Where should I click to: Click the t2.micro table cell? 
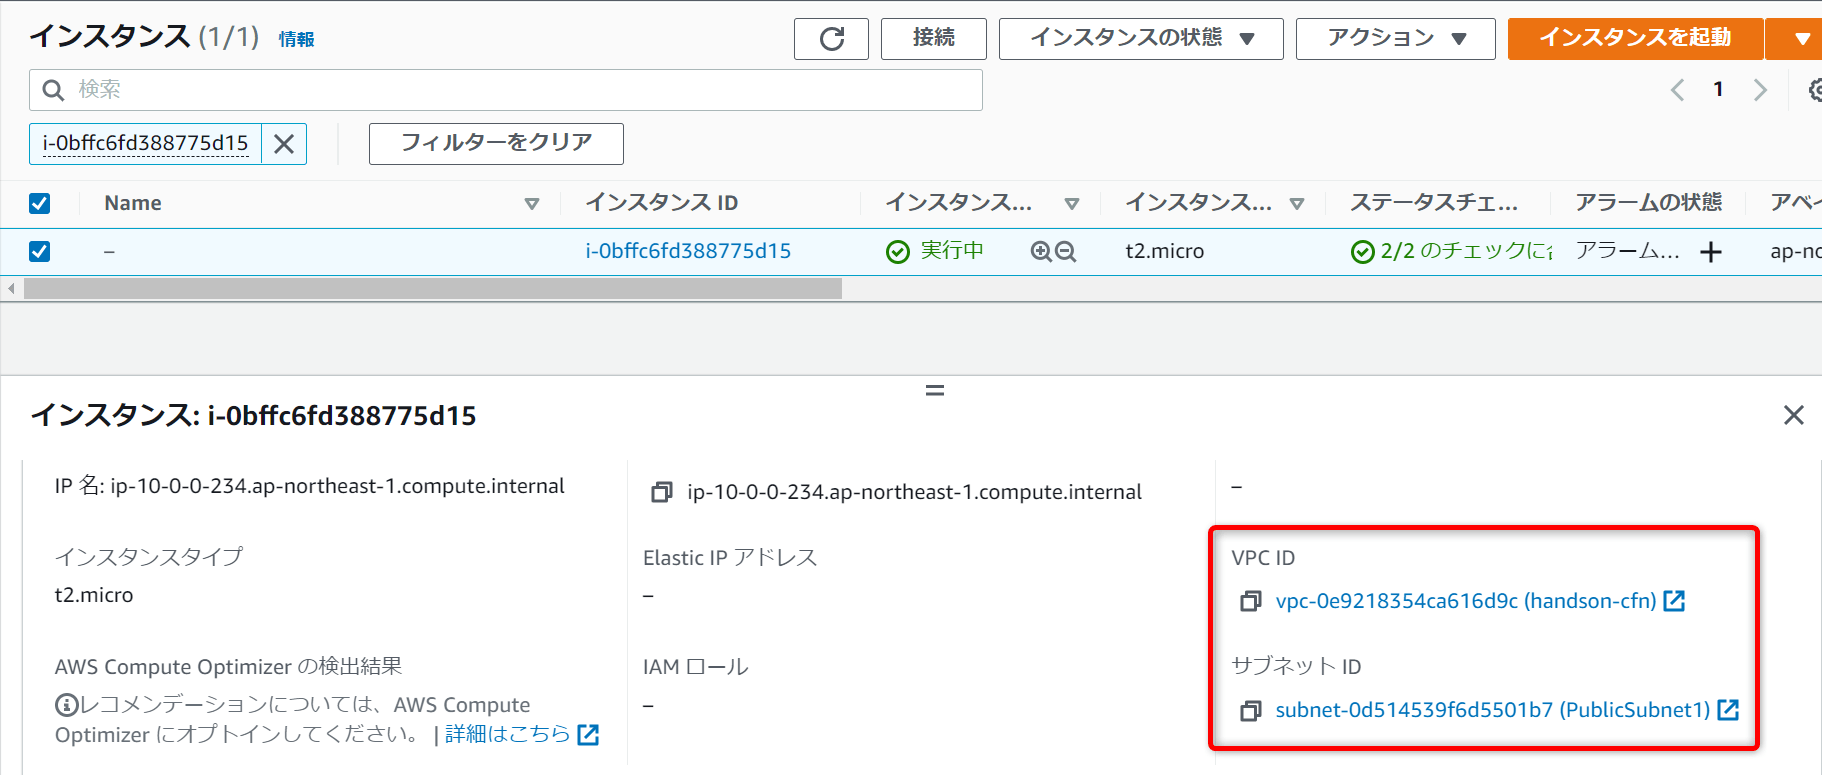[x=1165, y=251]
